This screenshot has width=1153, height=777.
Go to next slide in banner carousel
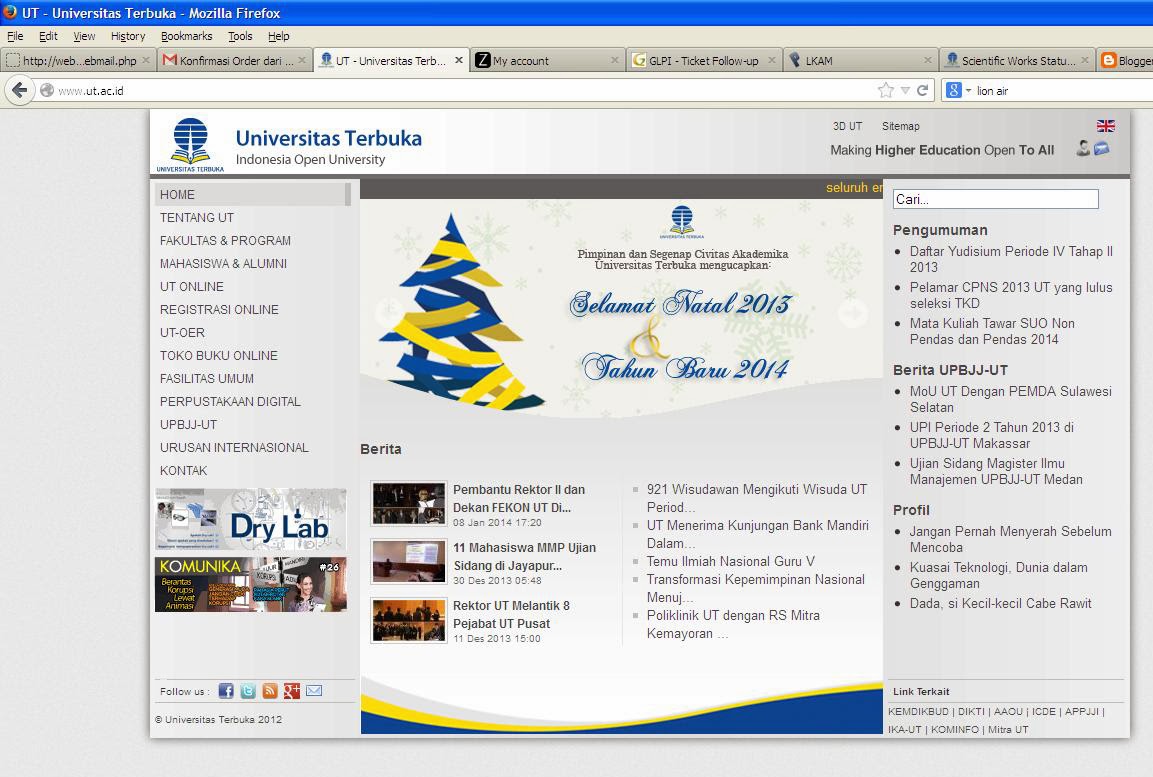(x=853, y=312)
